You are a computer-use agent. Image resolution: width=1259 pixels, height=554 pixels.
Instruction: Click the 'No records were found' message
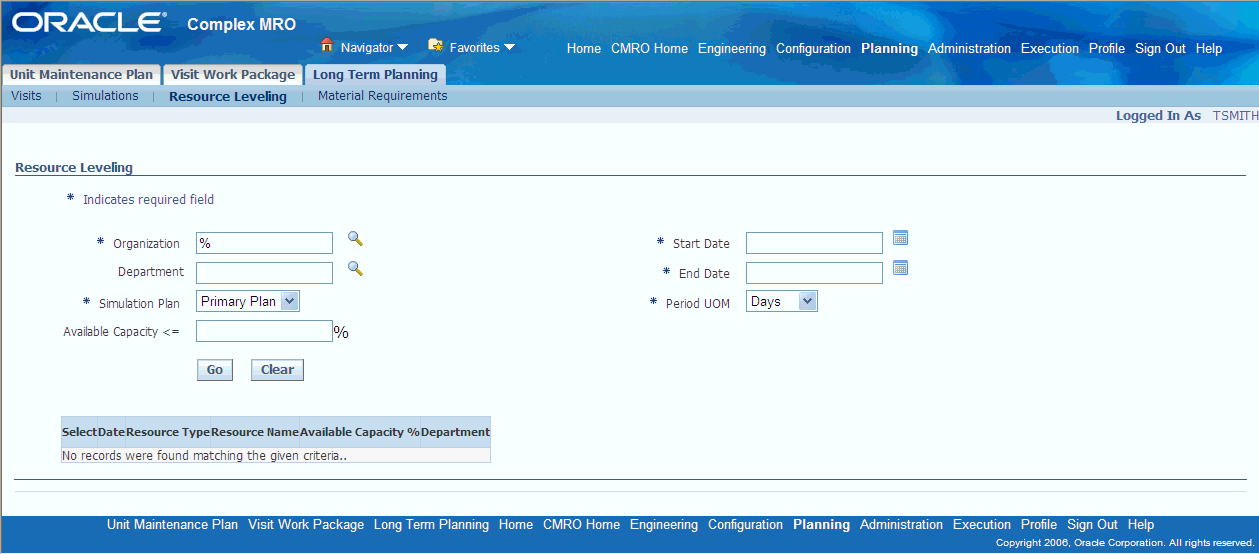204,455
